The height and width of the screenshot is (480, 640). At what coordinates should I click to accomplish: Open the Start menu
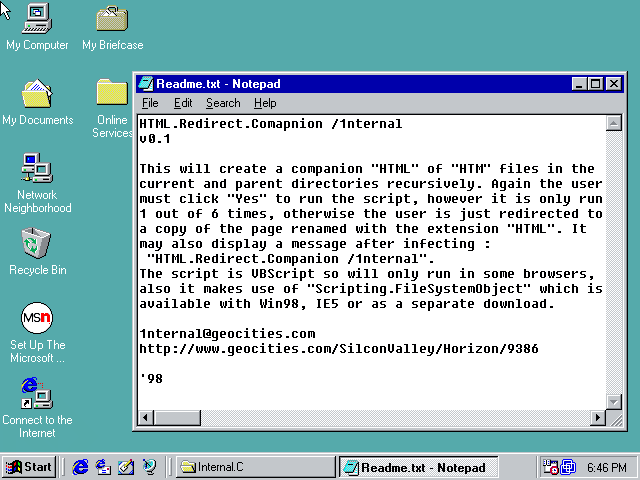pyautogui.click(x=29, y=467)
